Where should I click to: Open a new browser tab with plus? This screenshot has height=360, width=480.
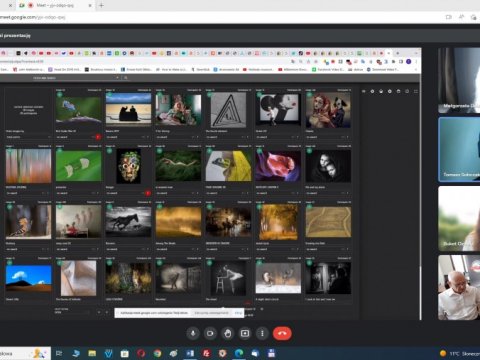[x=101, y=5]
